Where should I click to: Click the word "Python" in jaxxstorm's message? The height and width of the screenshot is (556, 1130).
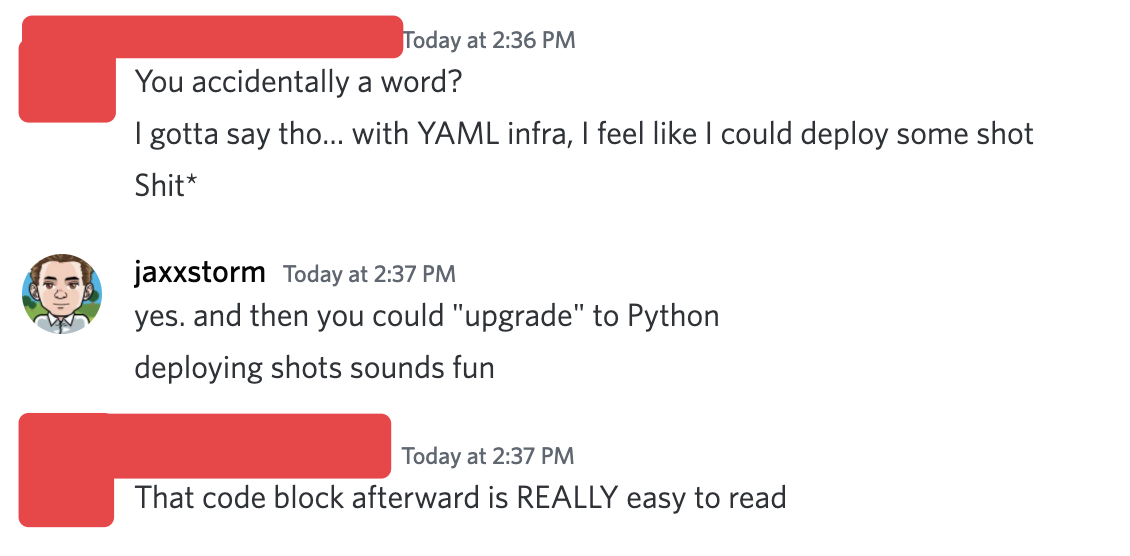pos(673,316)
